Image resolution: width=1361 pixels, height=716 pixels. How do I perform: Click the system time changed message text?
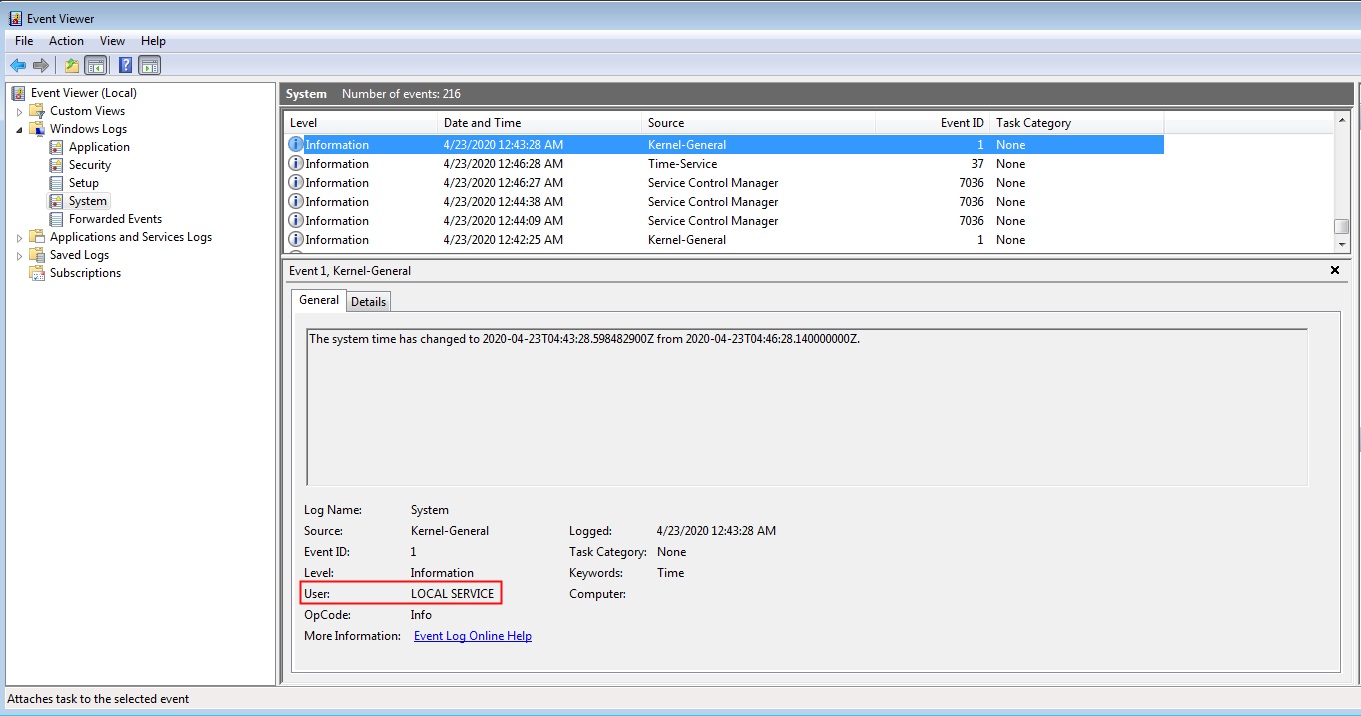[585, 339]
